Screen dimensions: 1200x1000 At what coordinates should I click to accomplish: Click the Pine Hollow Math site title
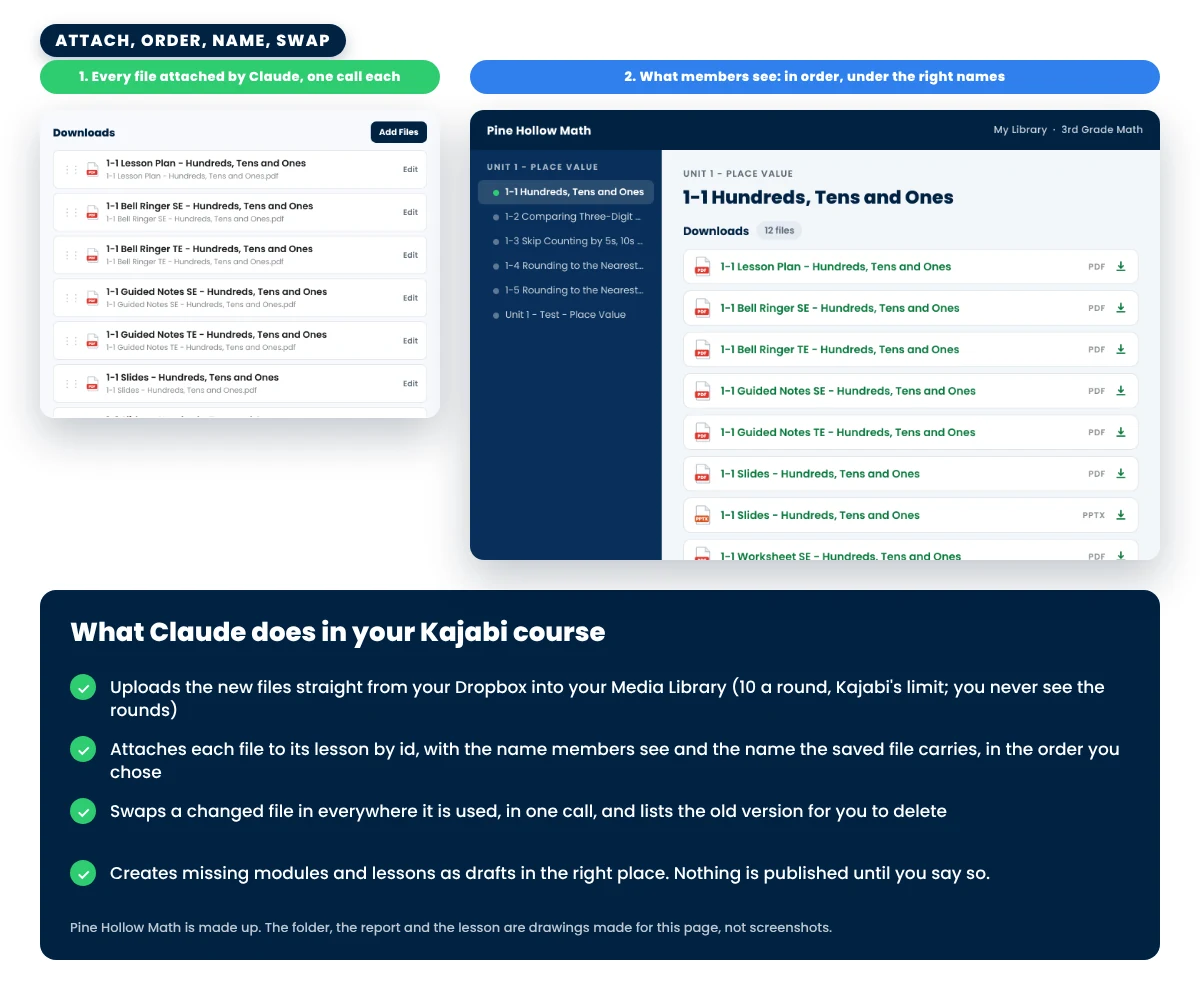pyautogui.click(x=539, y=130)
